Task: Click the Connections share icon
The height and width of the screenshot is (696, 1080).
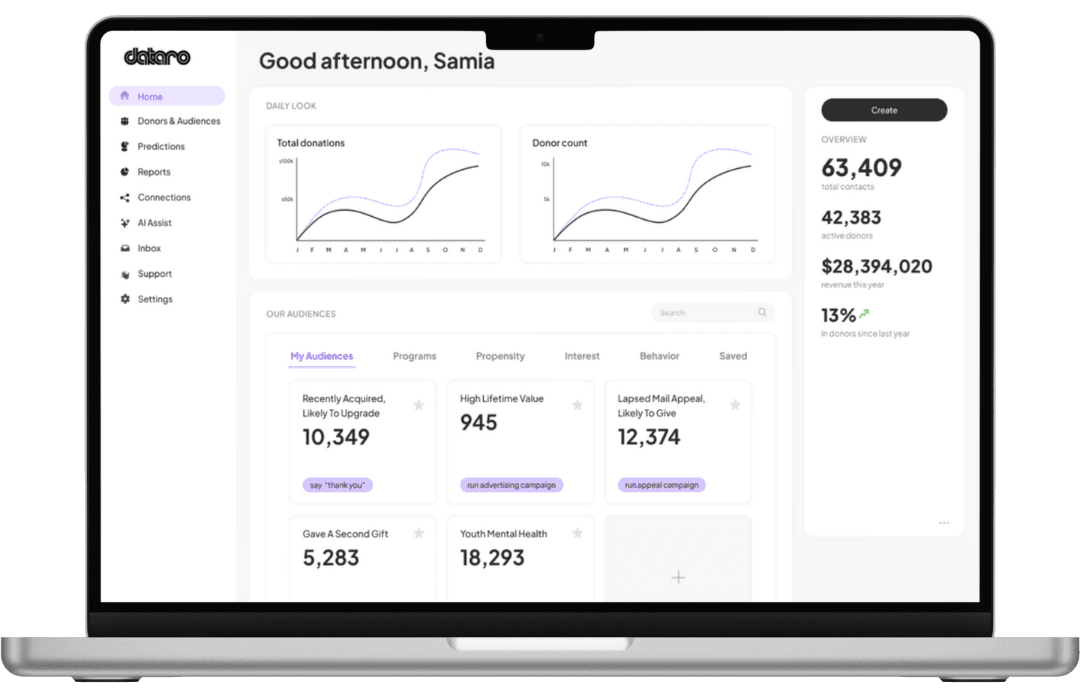Action: pos(122,197)
